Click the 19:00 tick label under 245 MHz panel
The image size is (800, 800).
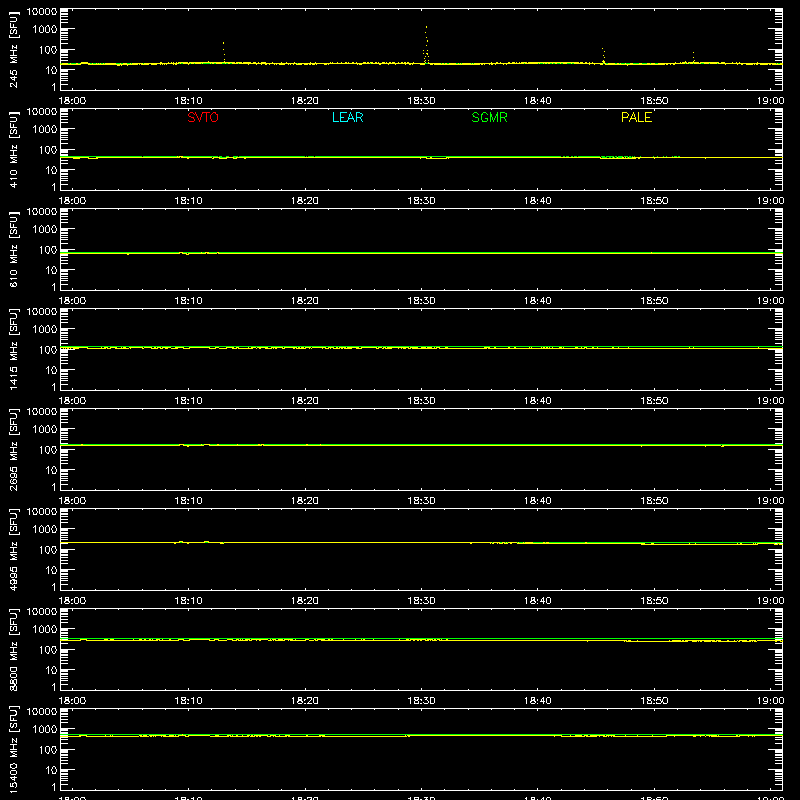point(770,101)
